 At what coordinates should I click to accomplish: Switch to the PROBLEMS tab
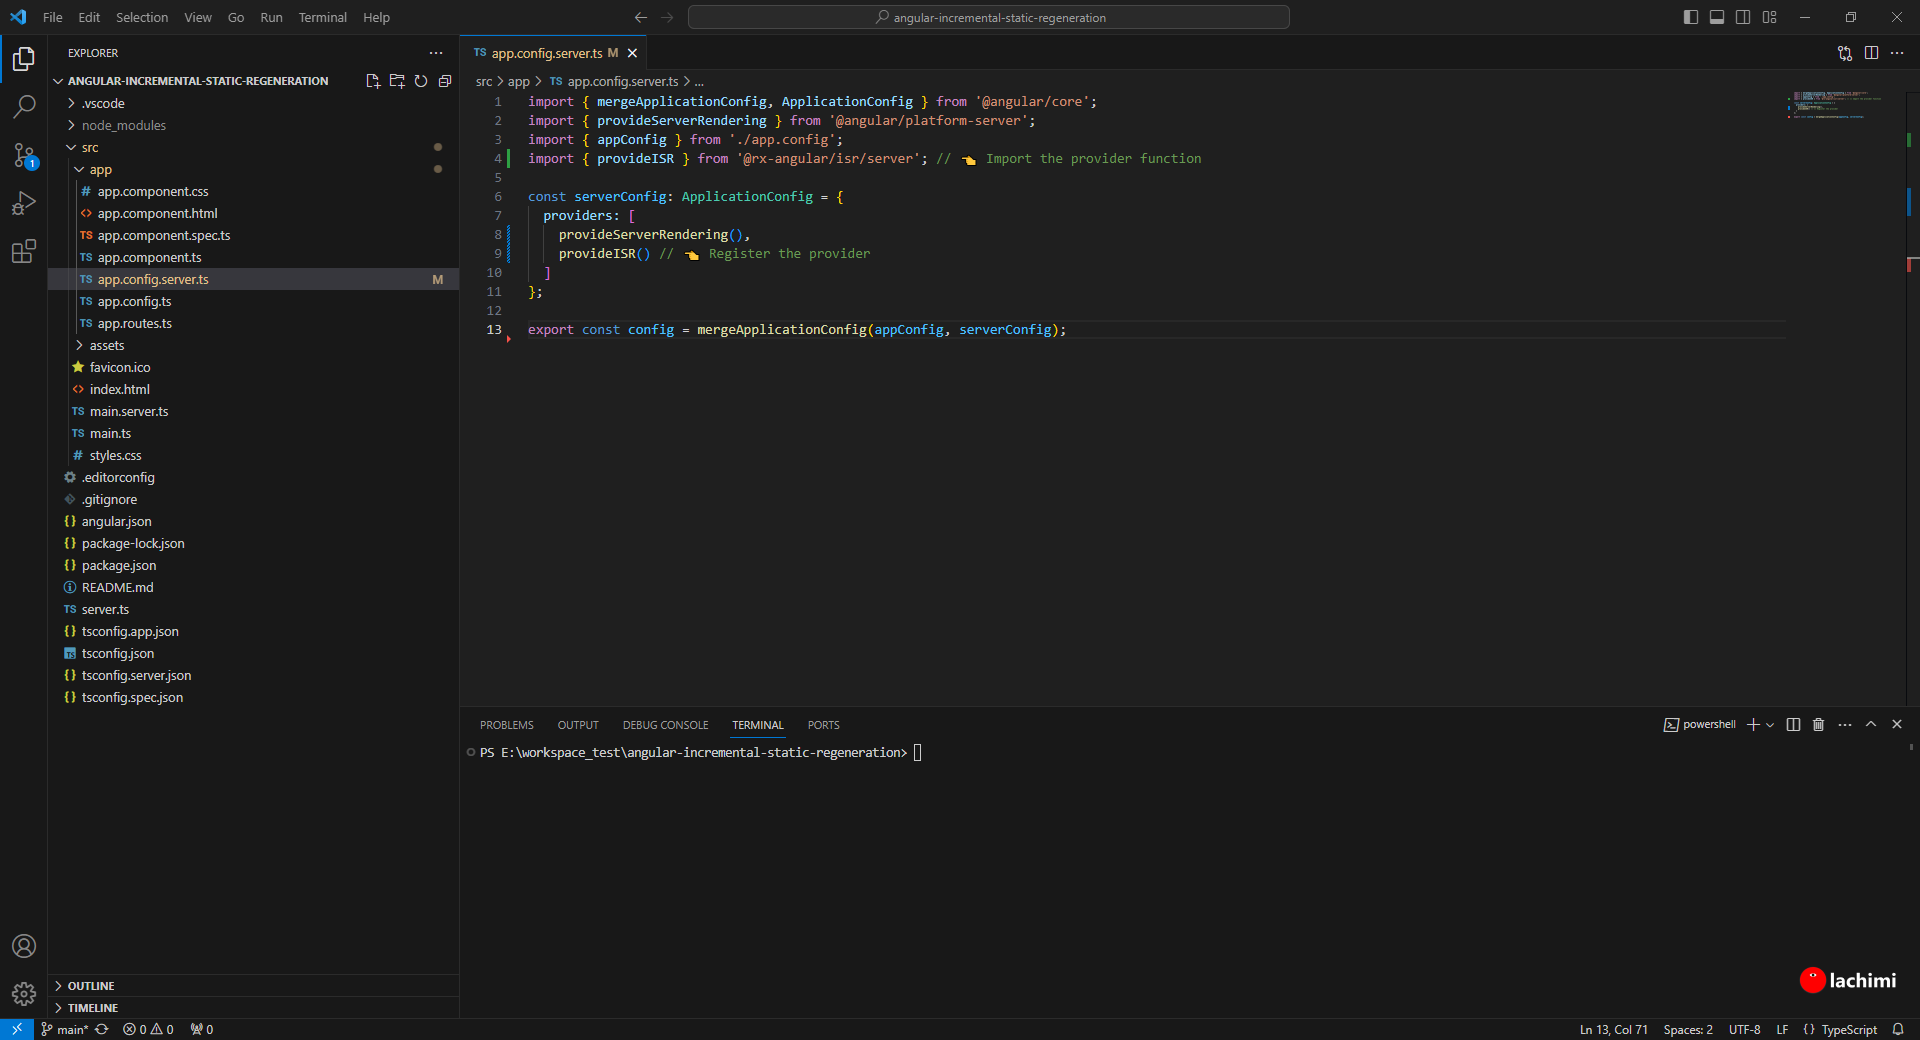tap(506, 725)
